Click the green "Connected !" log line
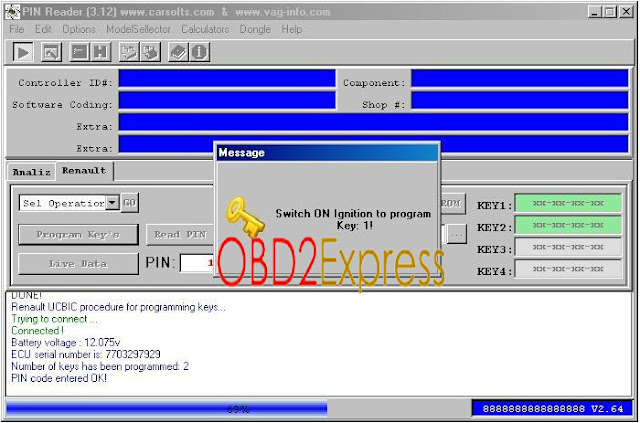Viewport: 640px width, 423px height. click(38, 331)
